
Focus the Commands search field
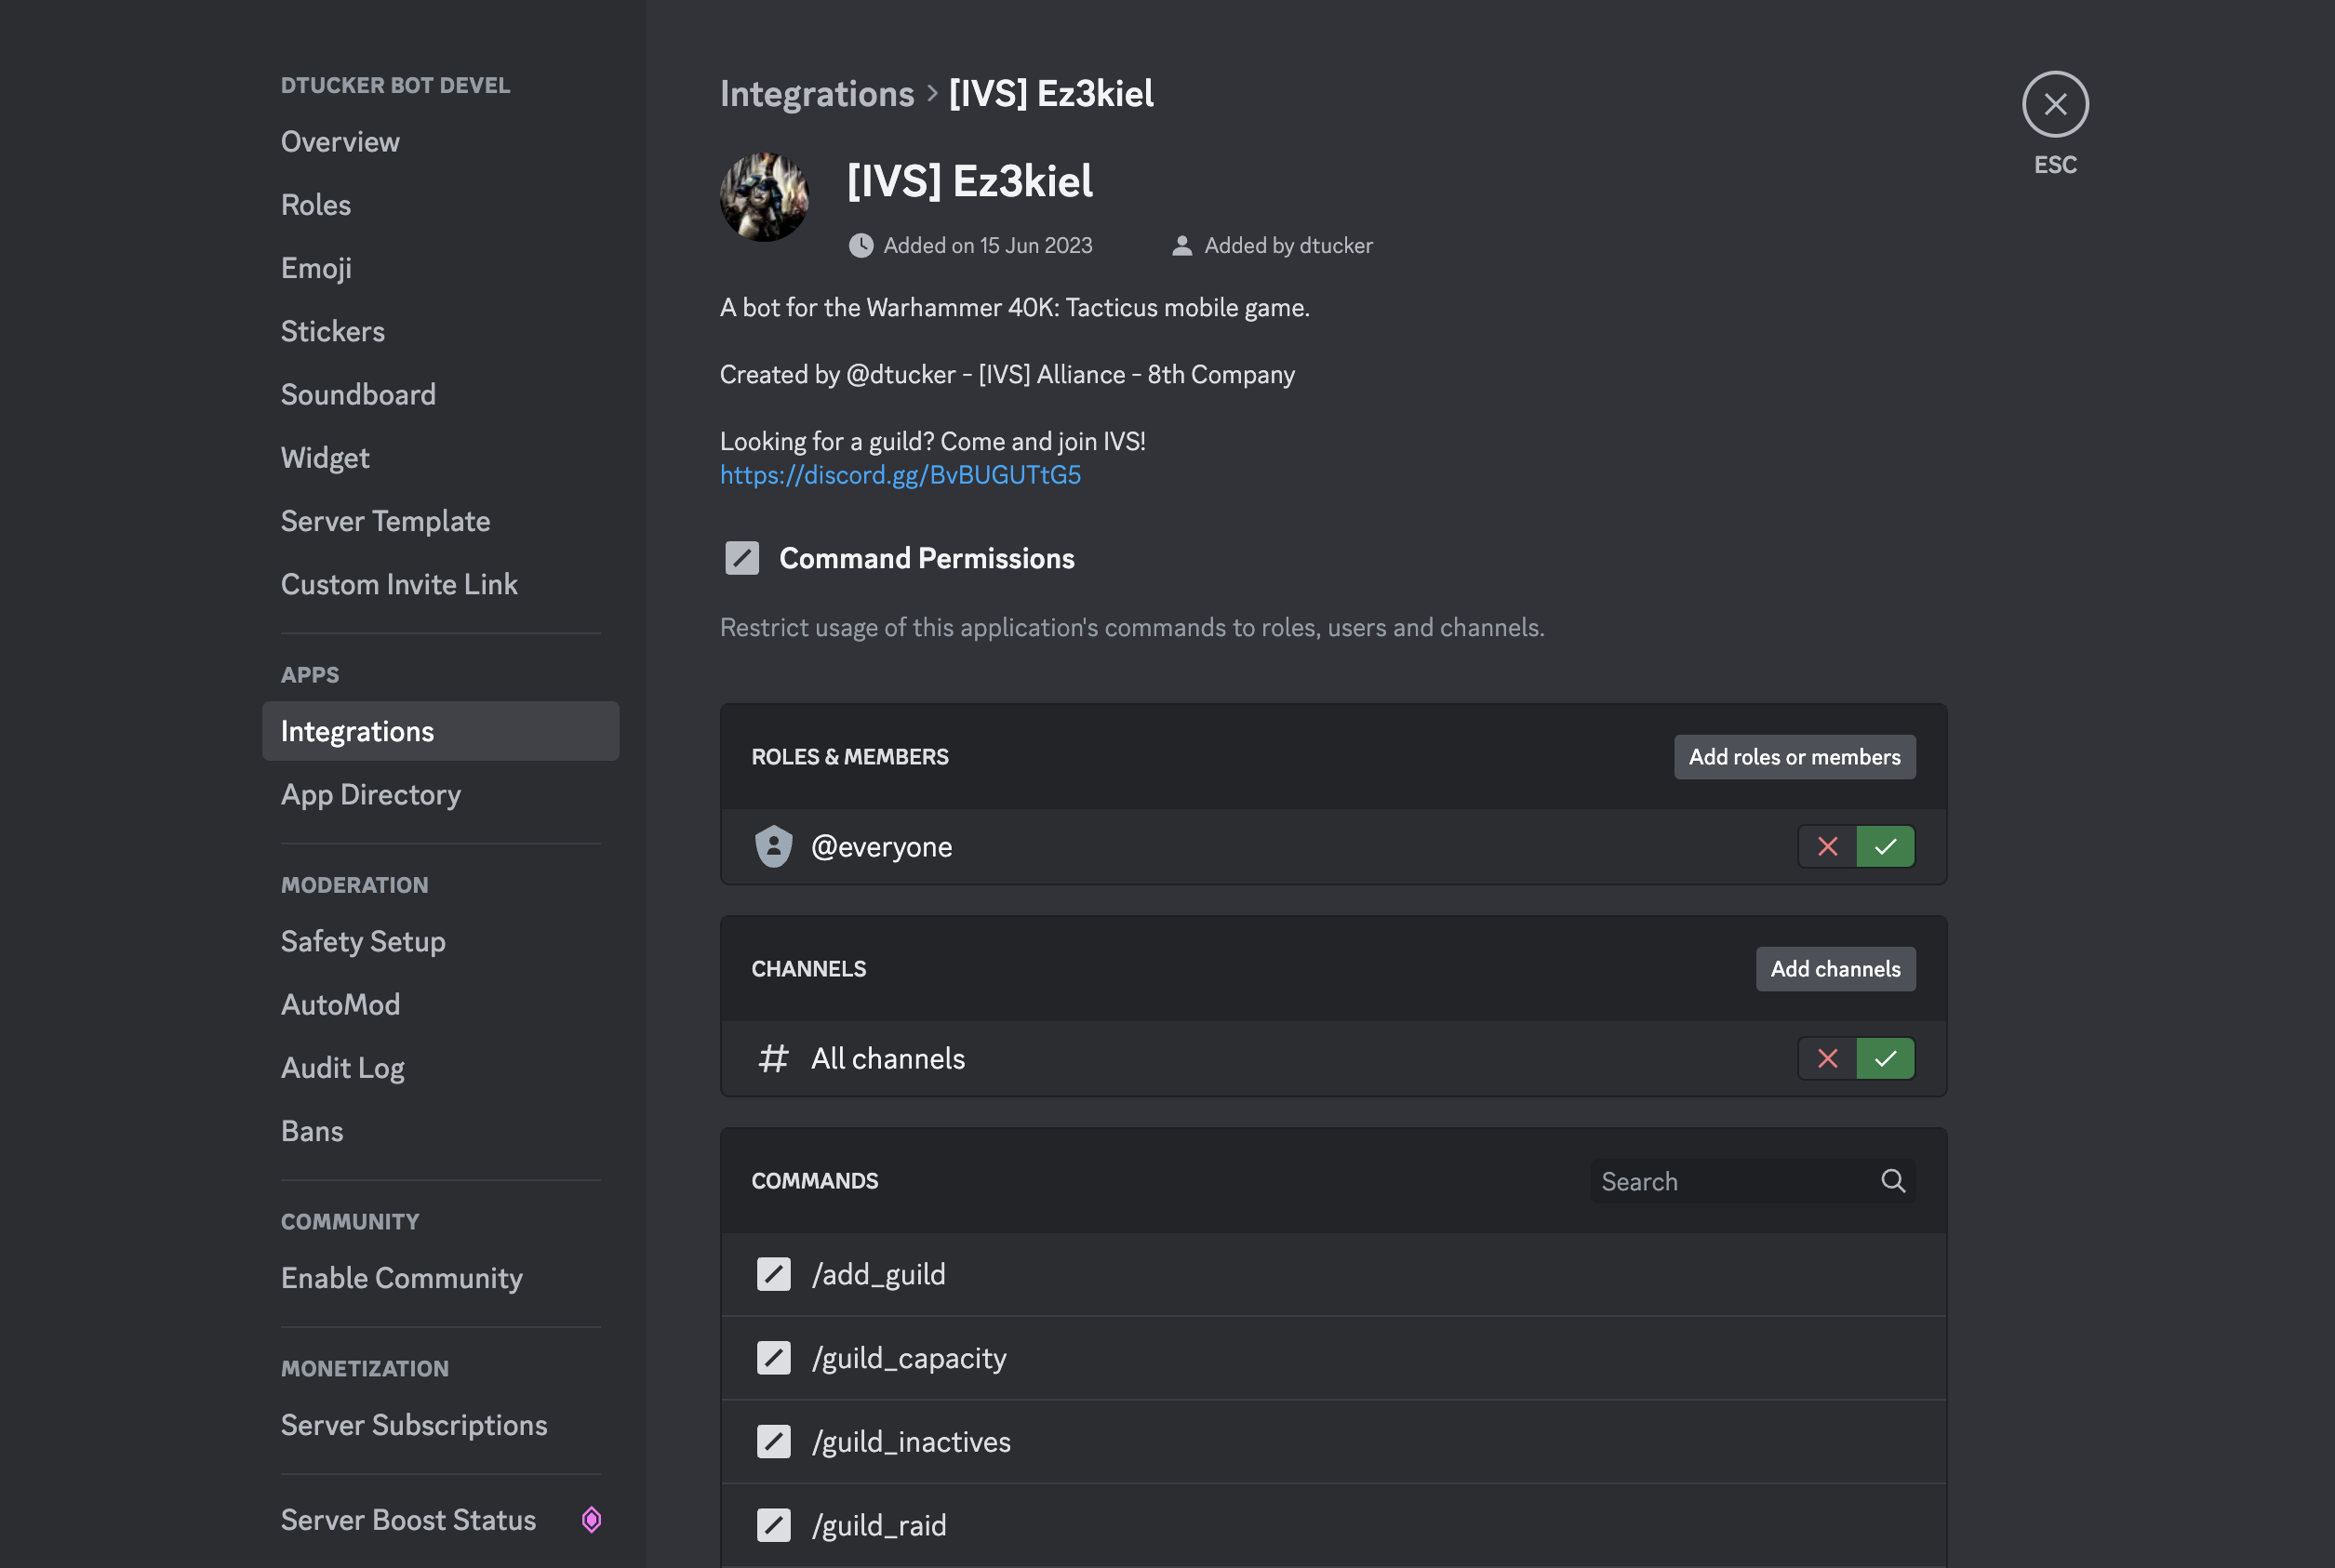click(x=1752, y=1181)
